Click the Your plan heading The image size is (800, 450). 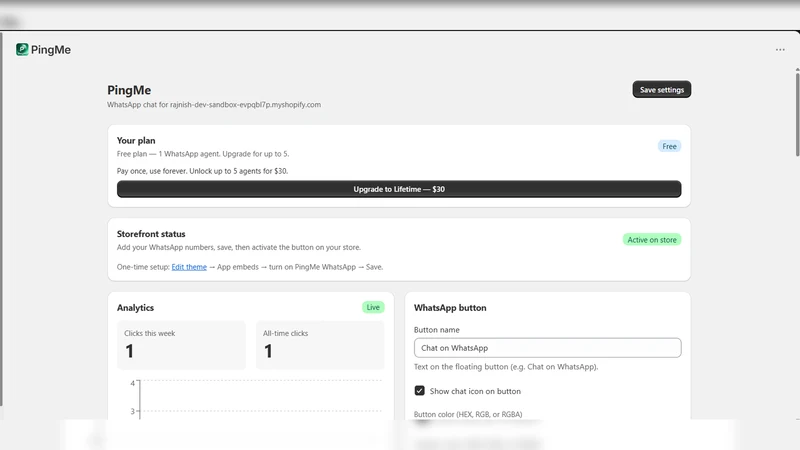(136, 140)
